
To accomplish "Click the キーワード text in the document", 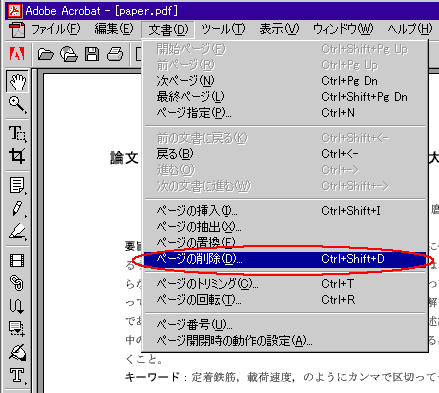I will click(x=152, y=377).
